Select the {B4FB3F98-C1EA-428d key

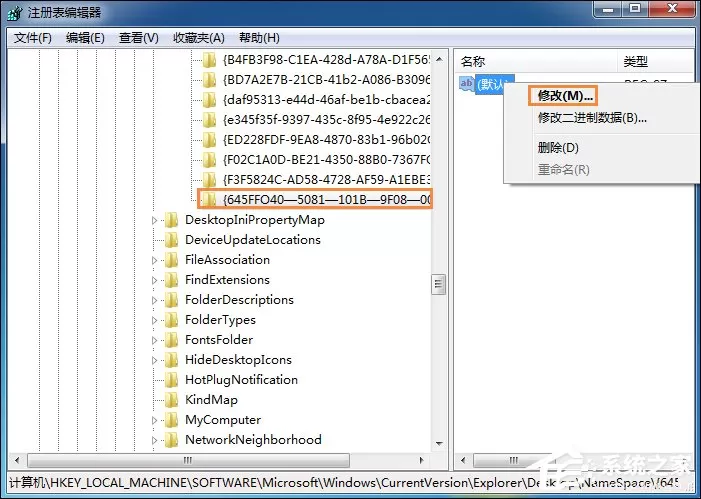tap(326, 60)
